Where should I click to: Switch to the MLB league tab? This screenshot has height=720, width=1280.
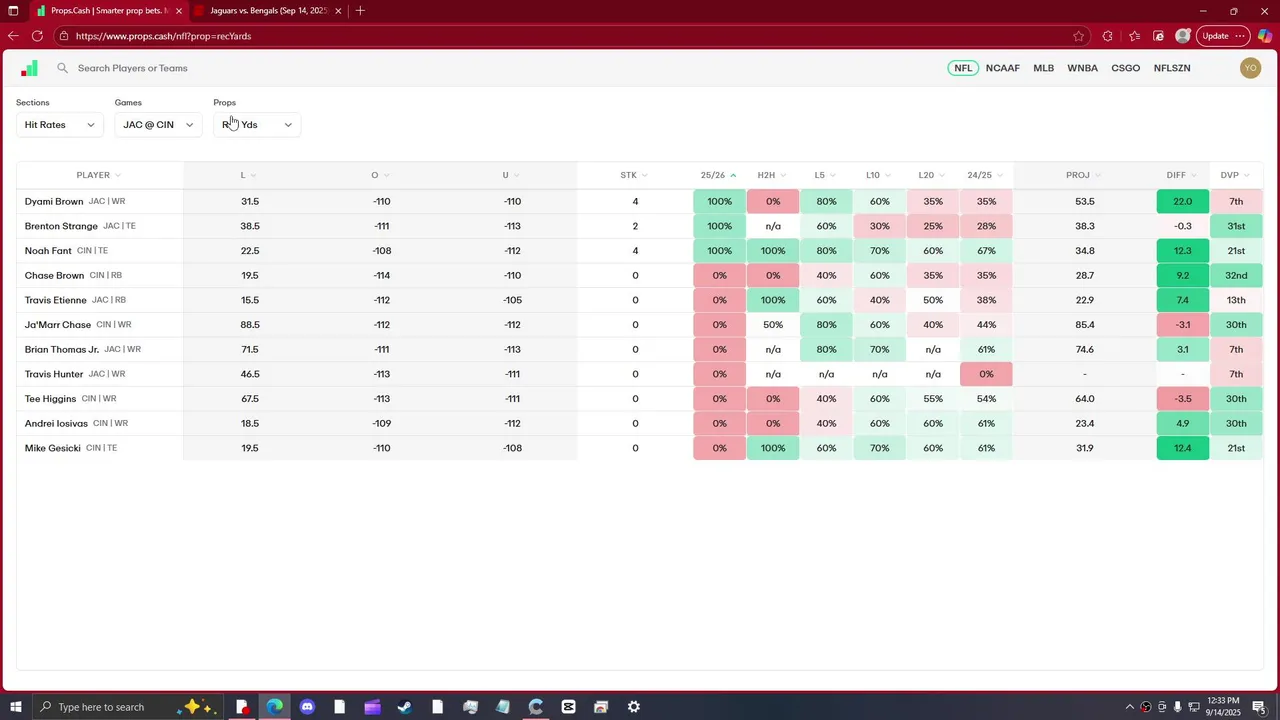pos(1044,68)
